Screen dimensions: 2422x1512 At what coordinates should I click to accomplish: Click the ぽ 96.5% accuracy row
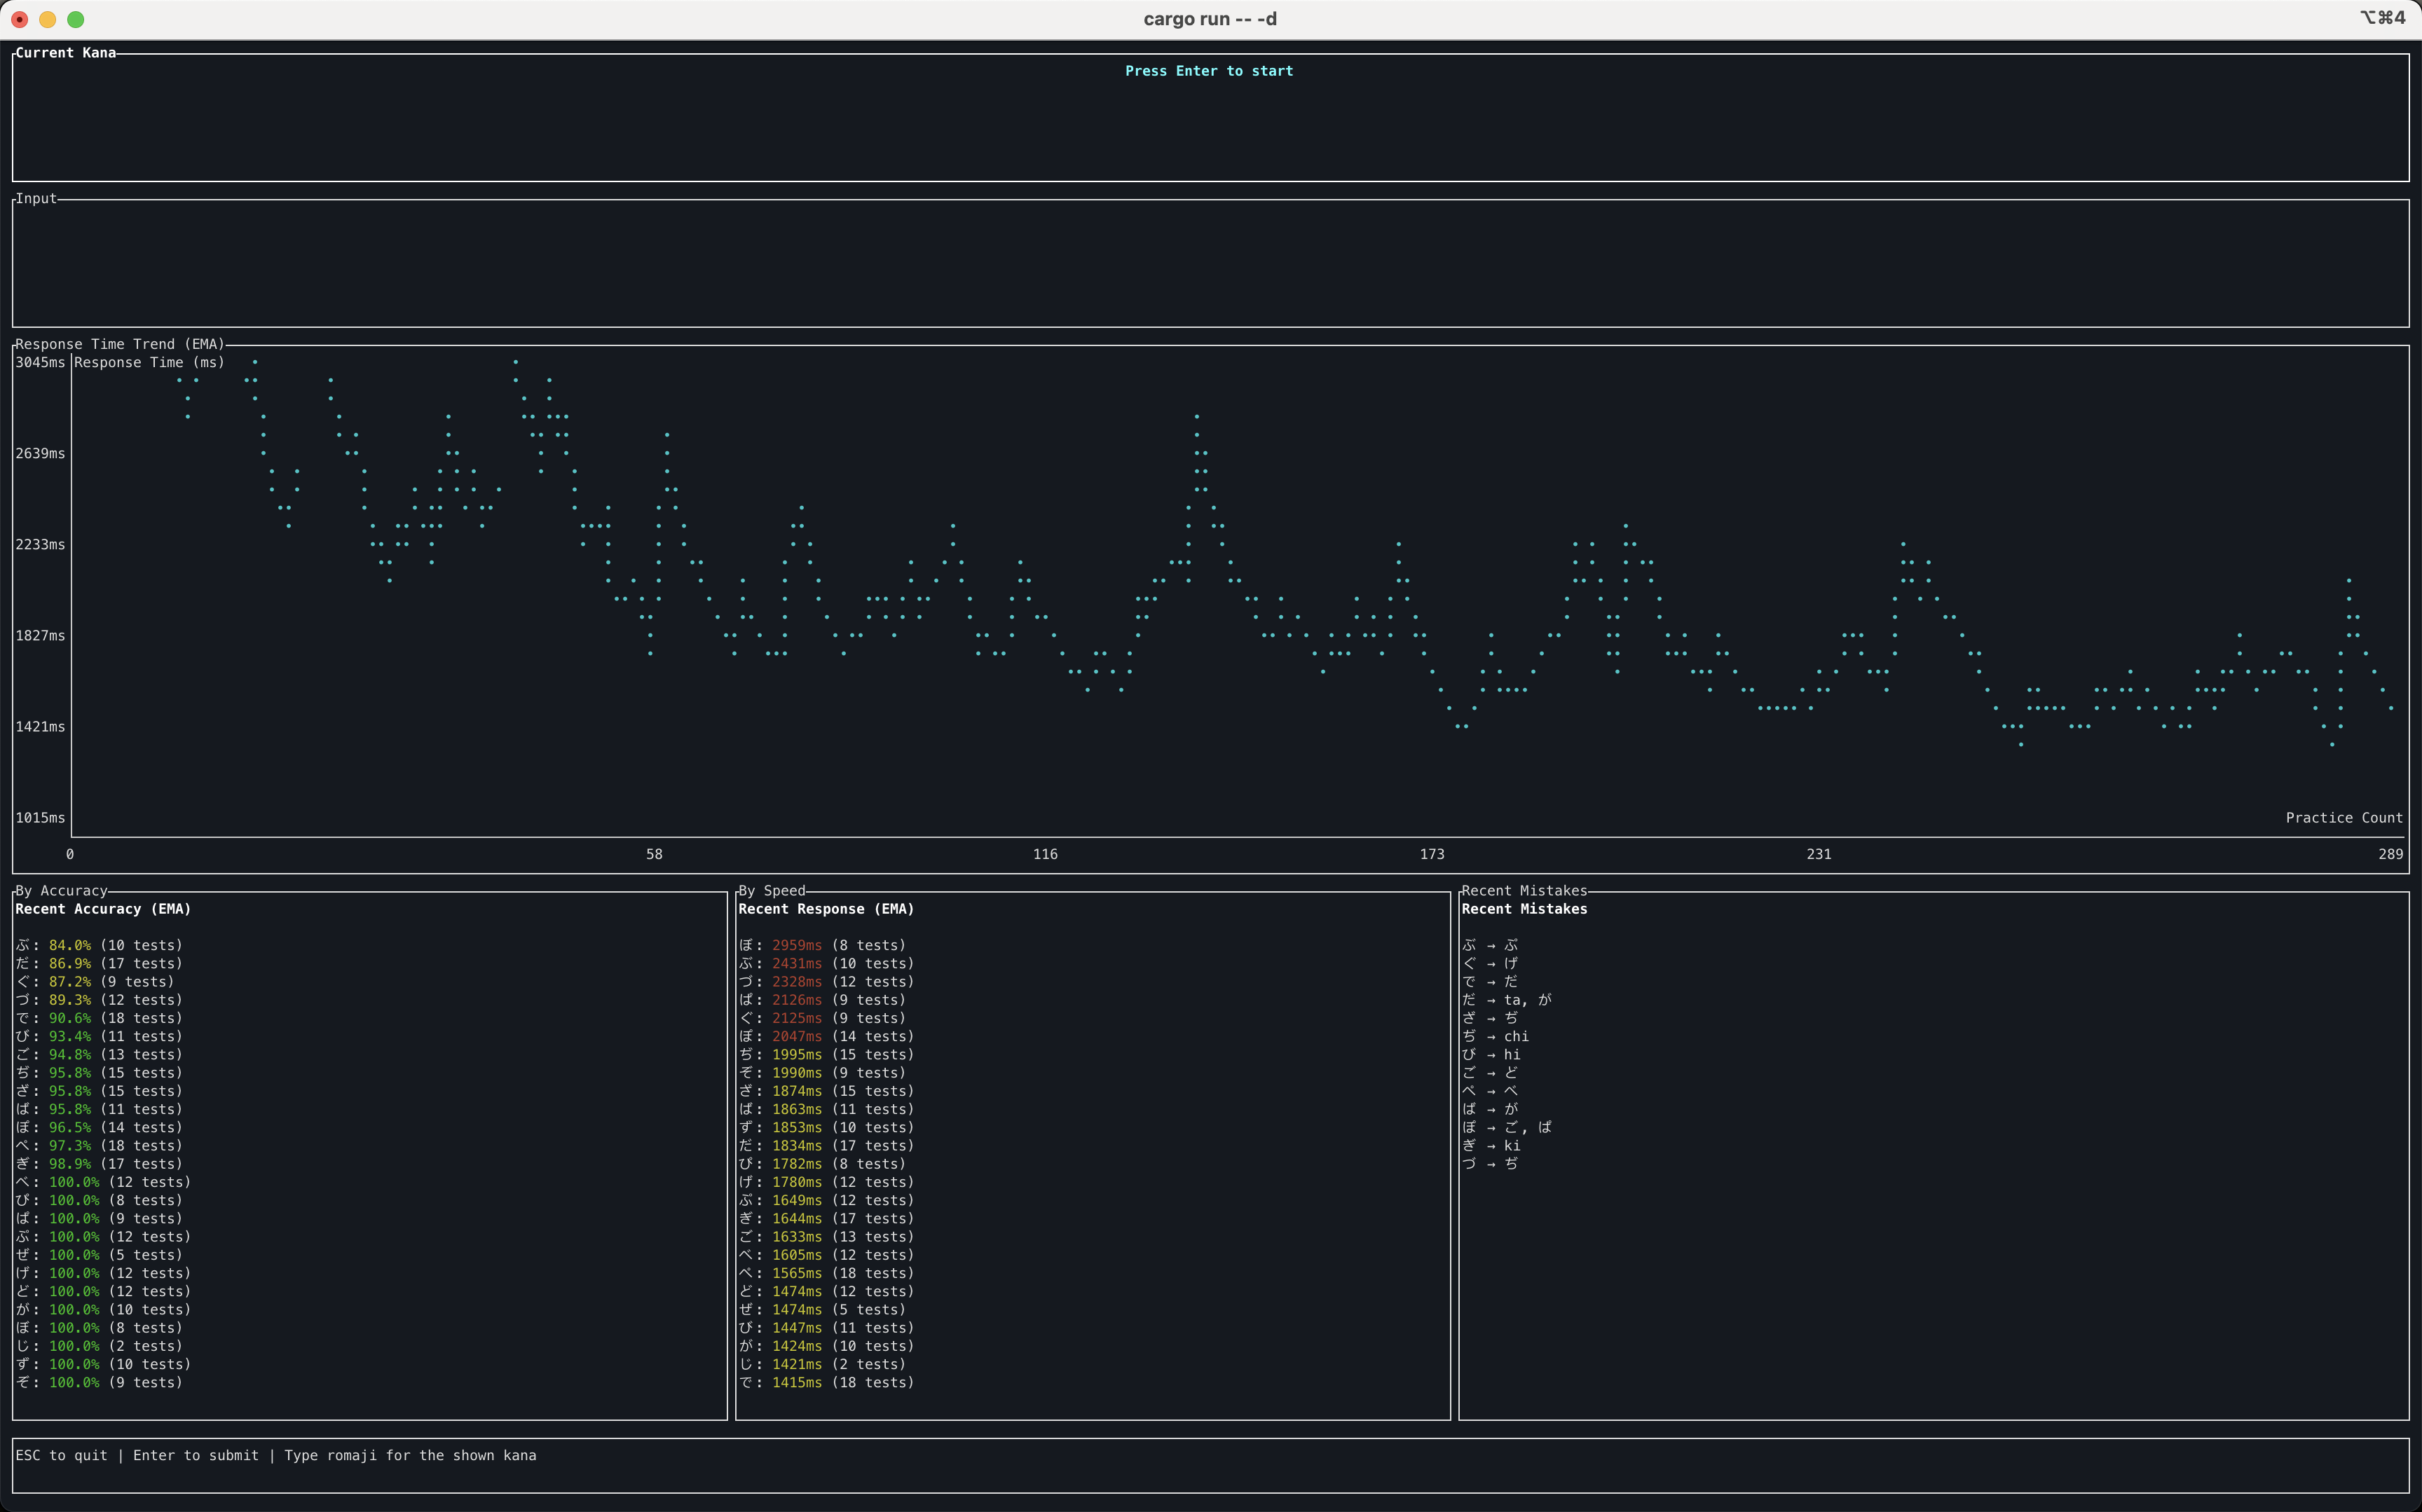click(99, 1127)
